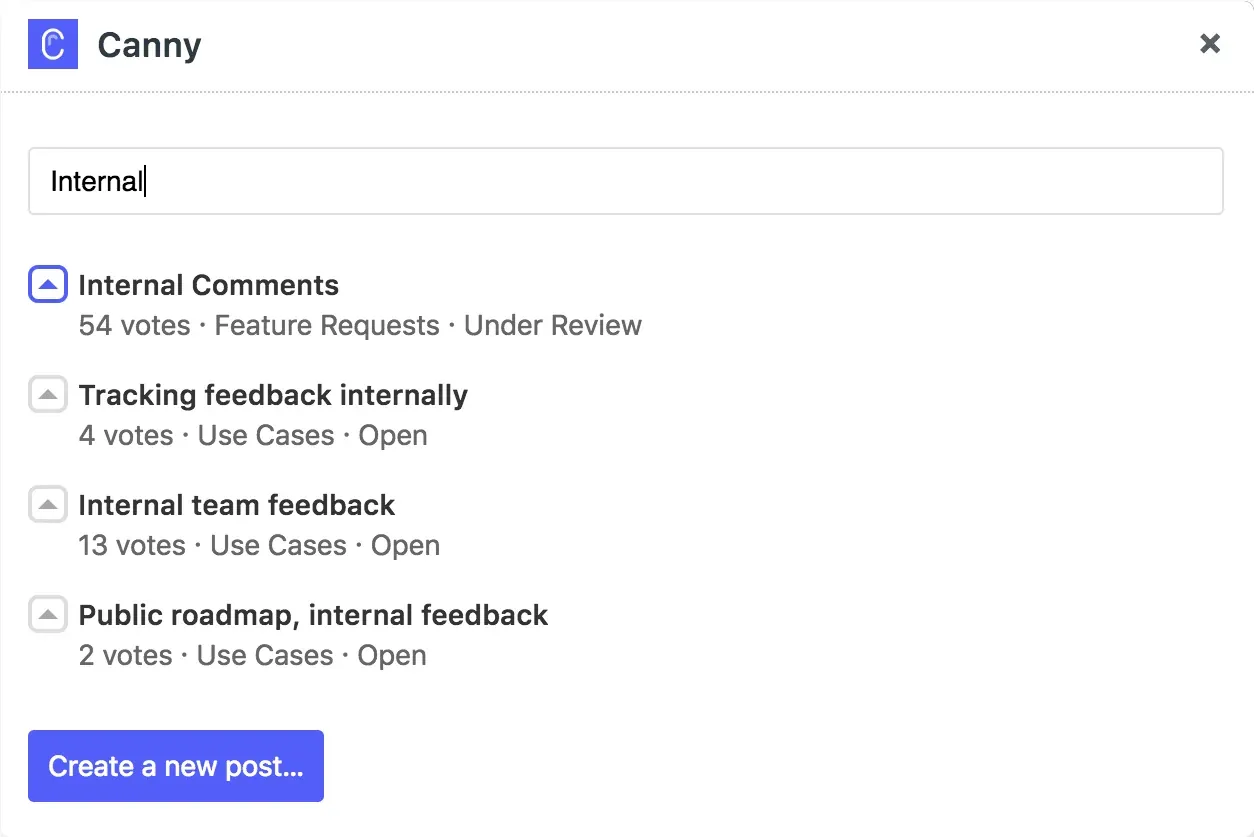Screen dimensions: 1254x837
Task: Click the Use Cases label on the 2-vote post
Action: (x=267, y=655)
